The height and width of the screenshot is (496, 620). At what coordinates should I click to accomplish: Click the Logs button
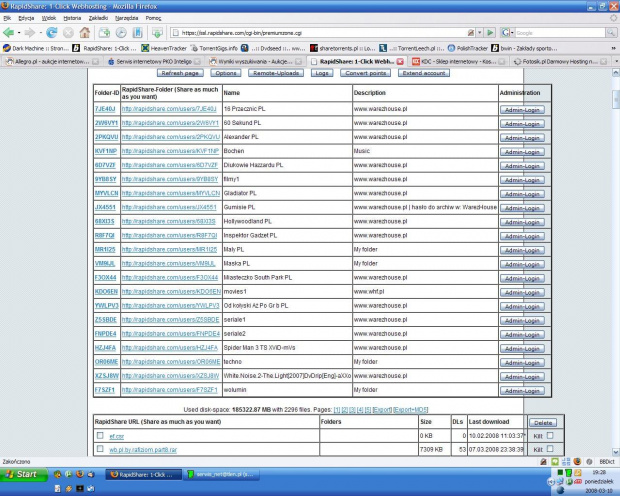[x=322, y=73]
